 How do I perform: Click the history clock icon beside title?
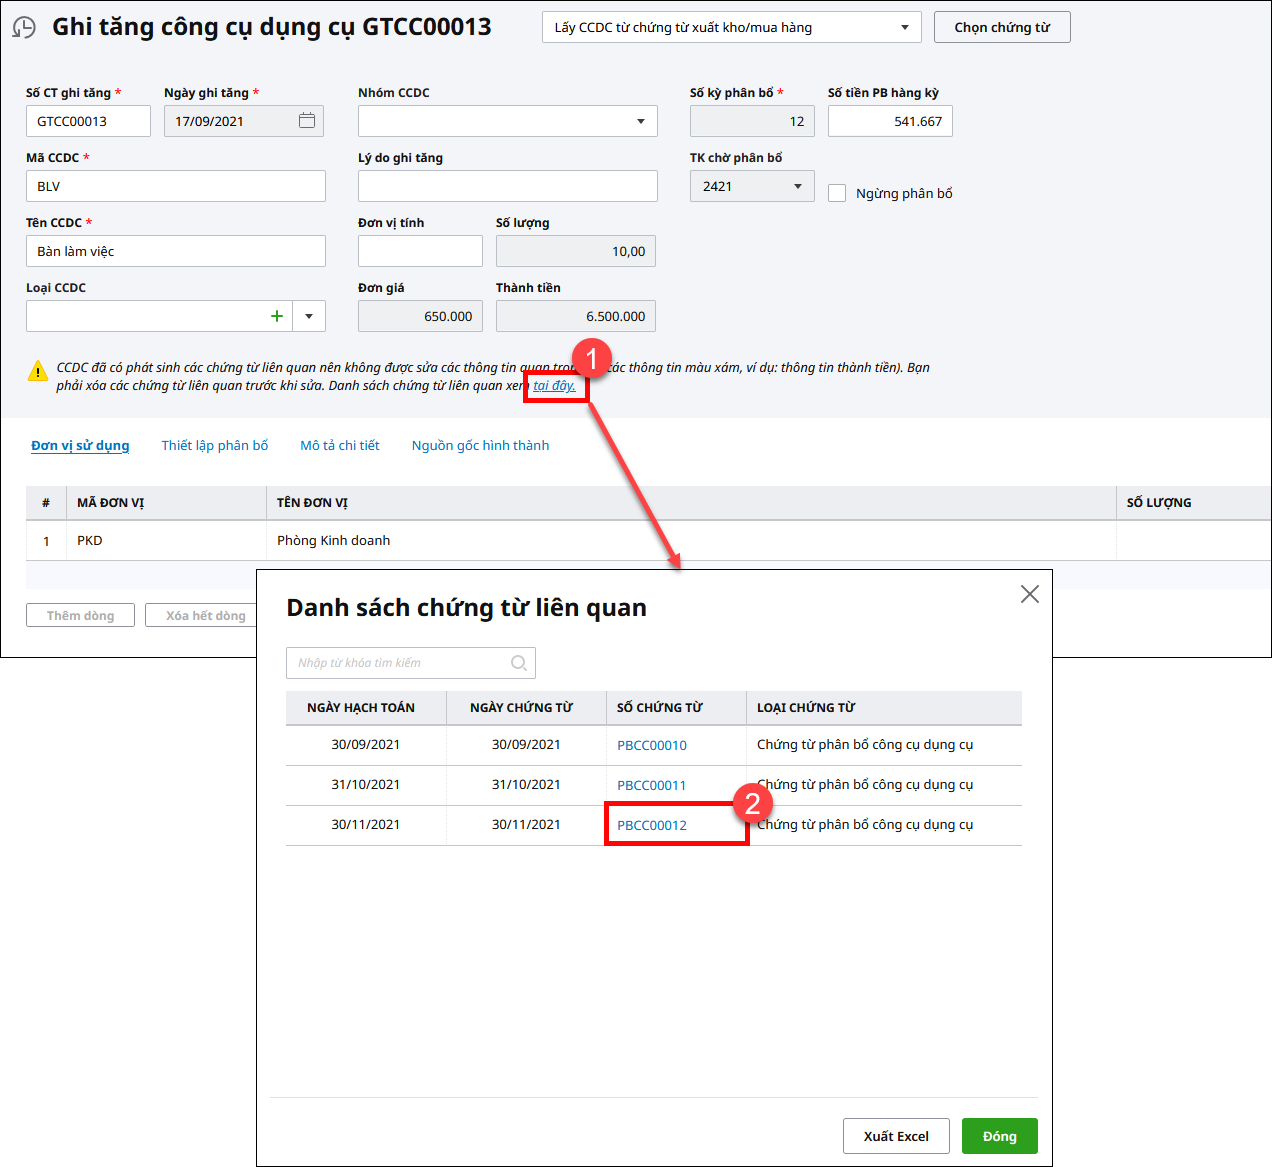point(24,27)
